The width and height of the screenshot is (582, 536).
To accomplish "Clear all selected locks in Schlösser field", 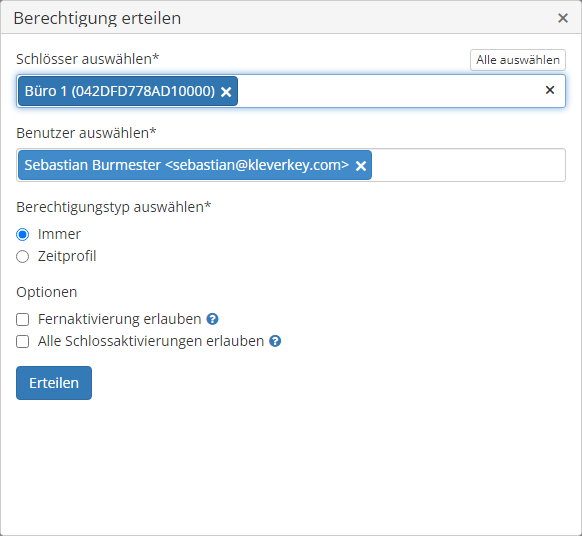I will pos(550,90).
